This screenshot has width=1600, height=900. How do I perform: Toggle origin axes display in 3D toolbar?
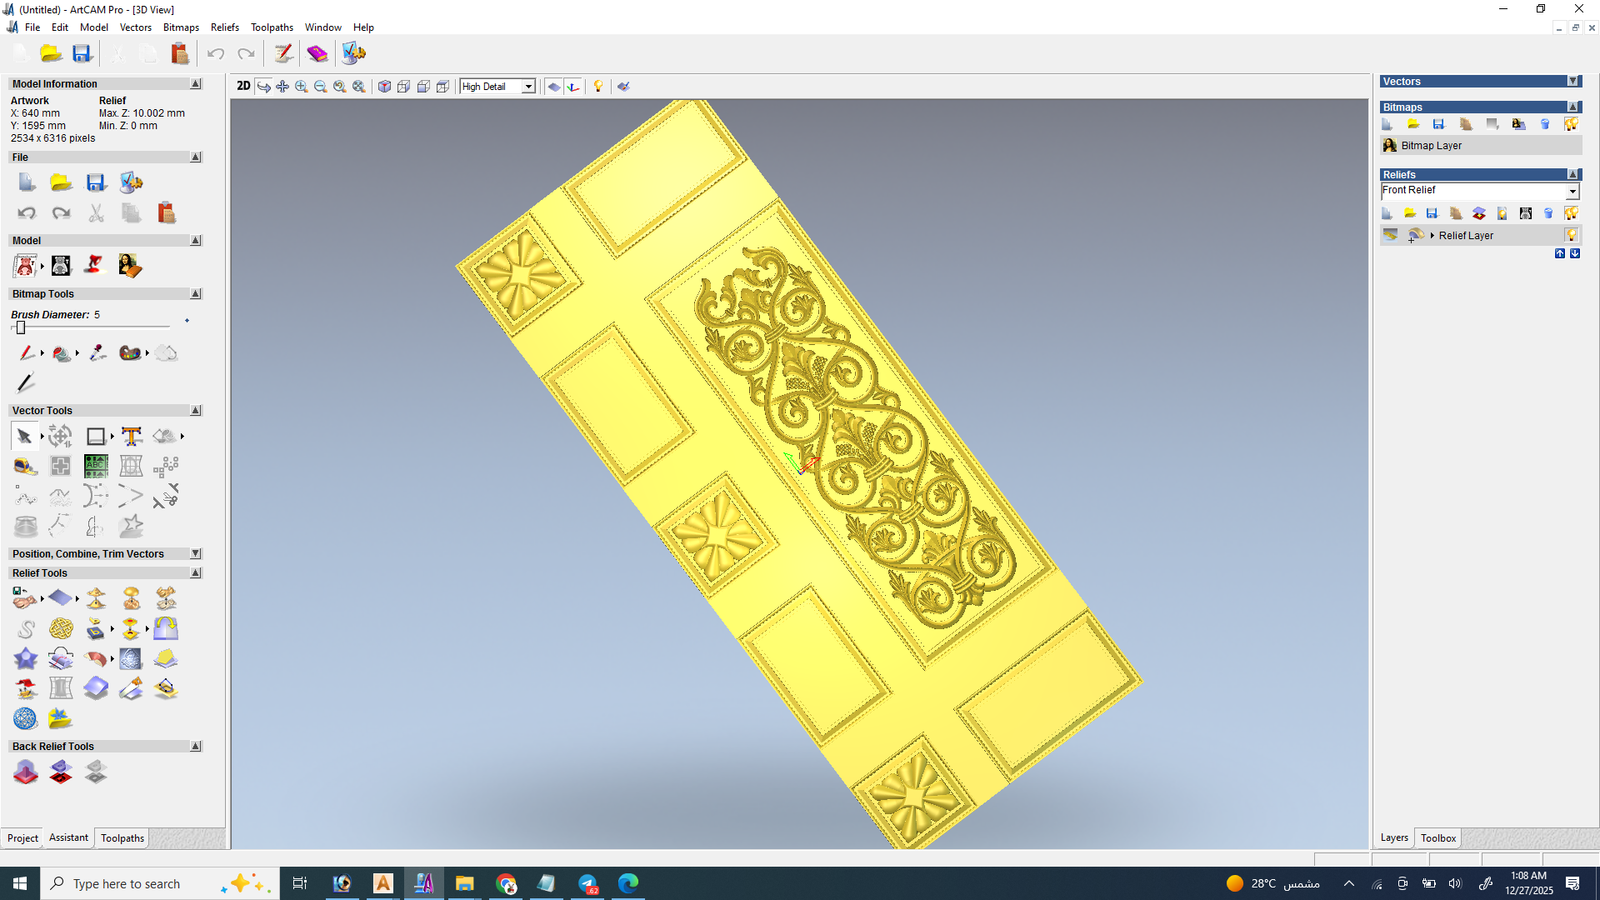coord(573,87)
